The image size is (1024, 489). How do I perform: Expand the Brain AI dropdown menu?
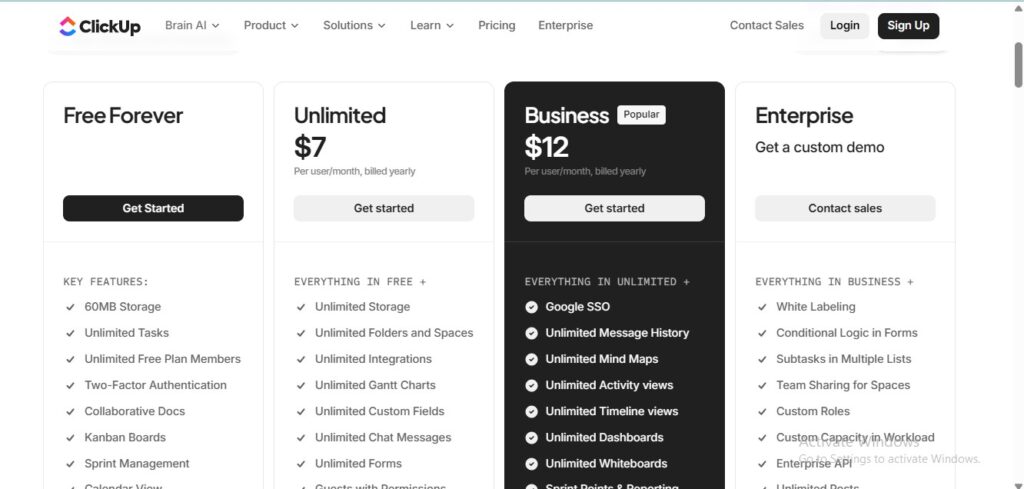[192, 25]
